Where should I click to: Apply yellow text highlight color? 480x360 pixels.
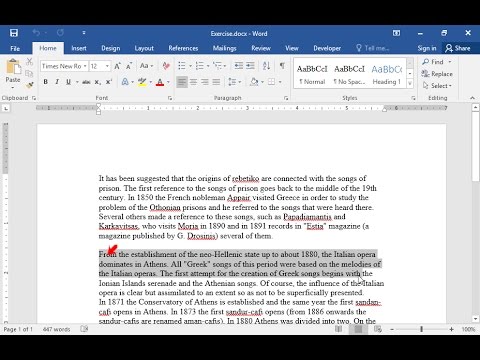(x=142, y=82)
